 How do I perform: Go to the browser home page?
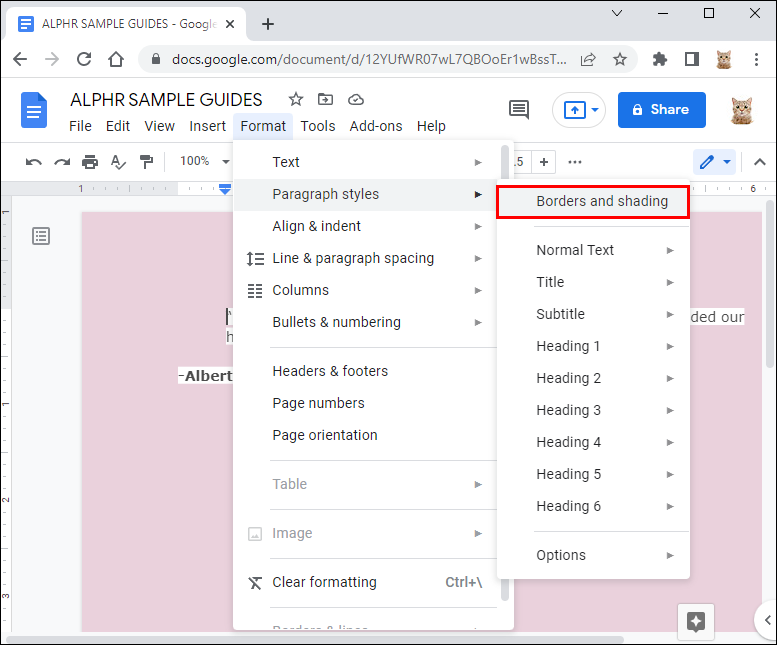[x=116, y=59]
